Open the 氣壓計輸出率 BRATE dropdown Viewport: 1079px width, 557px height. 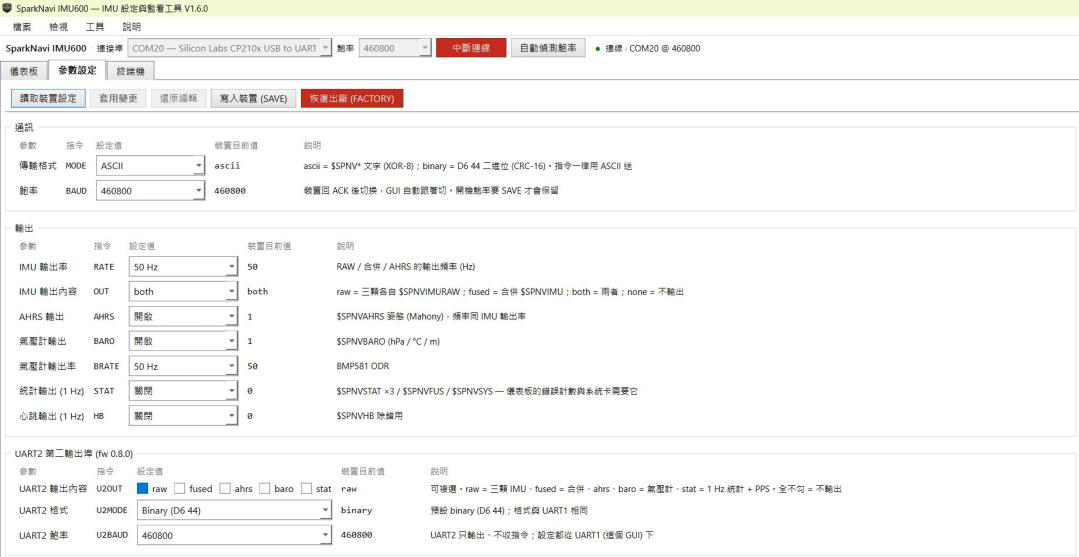coord(183,366)
